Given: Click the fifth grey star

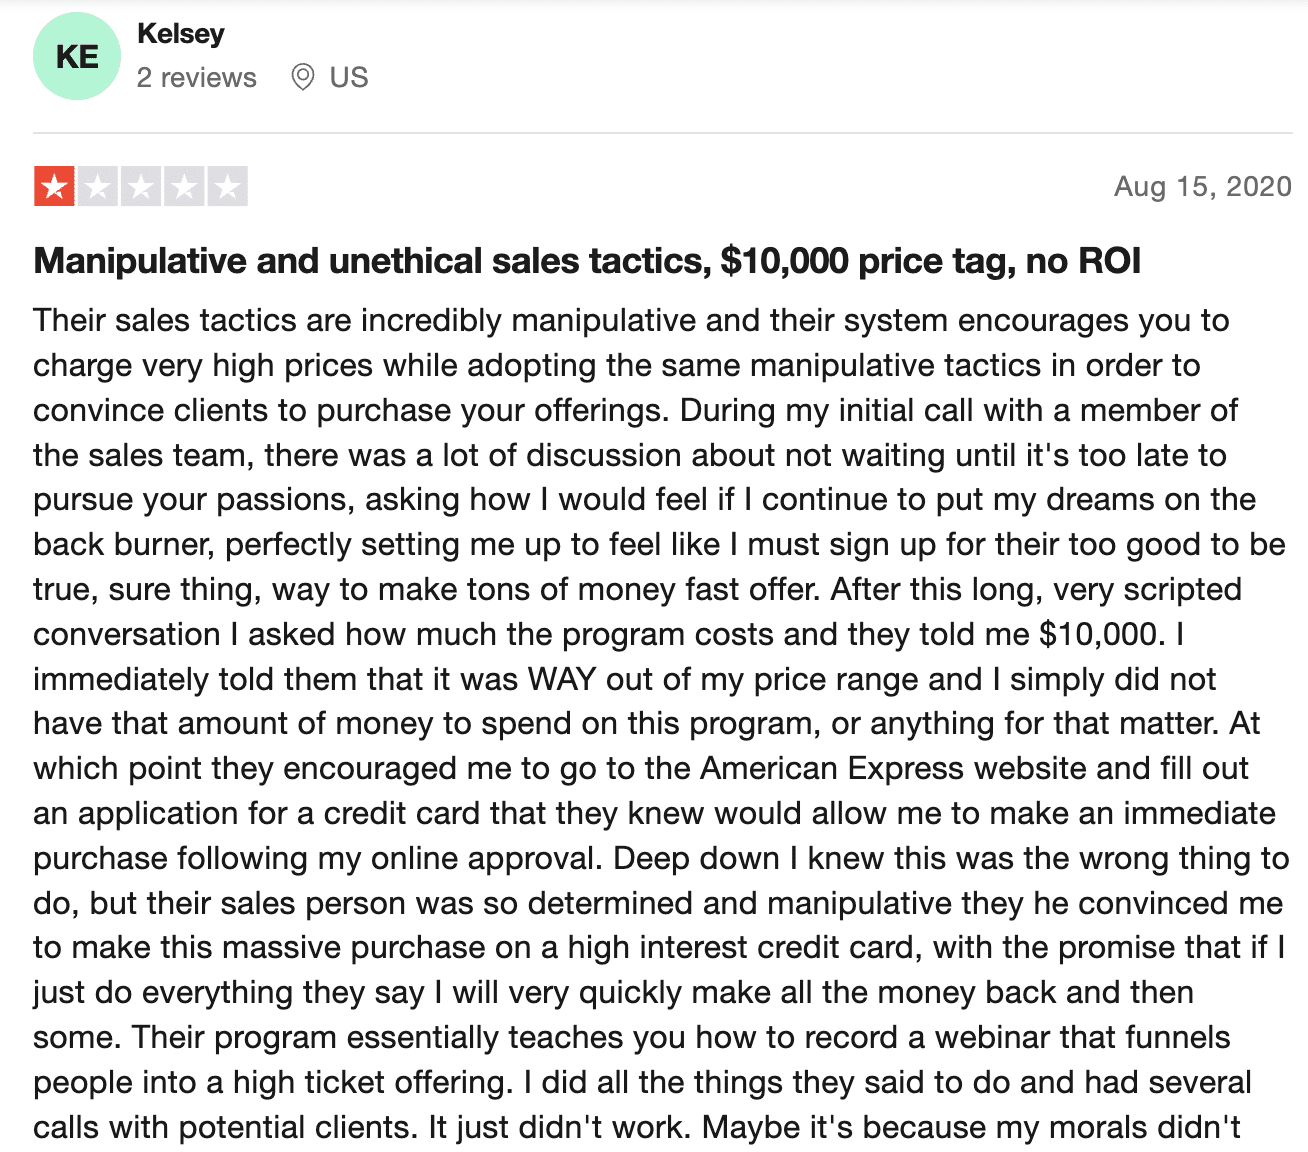Looking at the screenshot, I should click(x=227, y=186).
